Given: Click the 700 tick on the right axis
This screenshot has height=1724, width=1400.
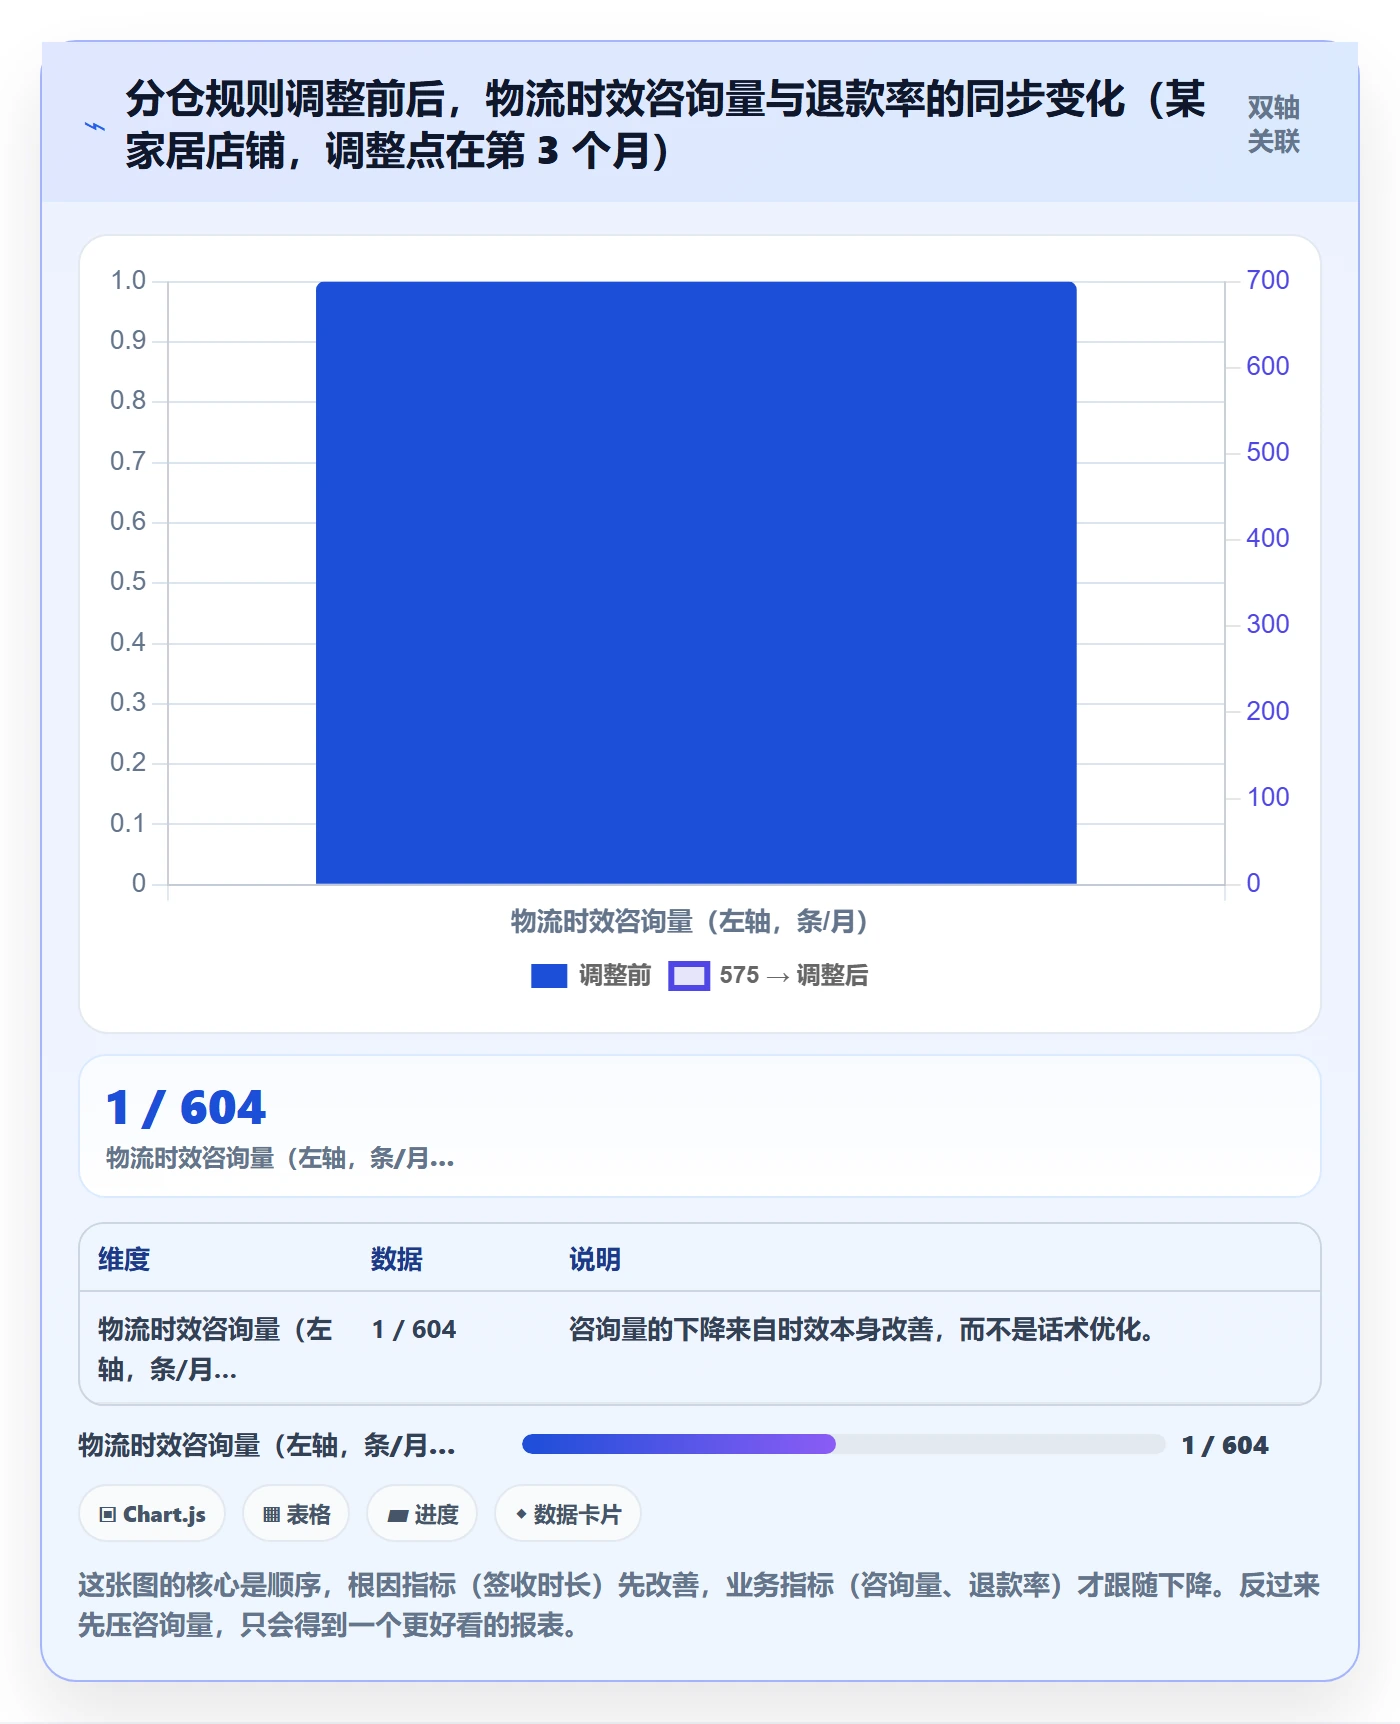Looking at the screenshot, I should click(1267, 280).
